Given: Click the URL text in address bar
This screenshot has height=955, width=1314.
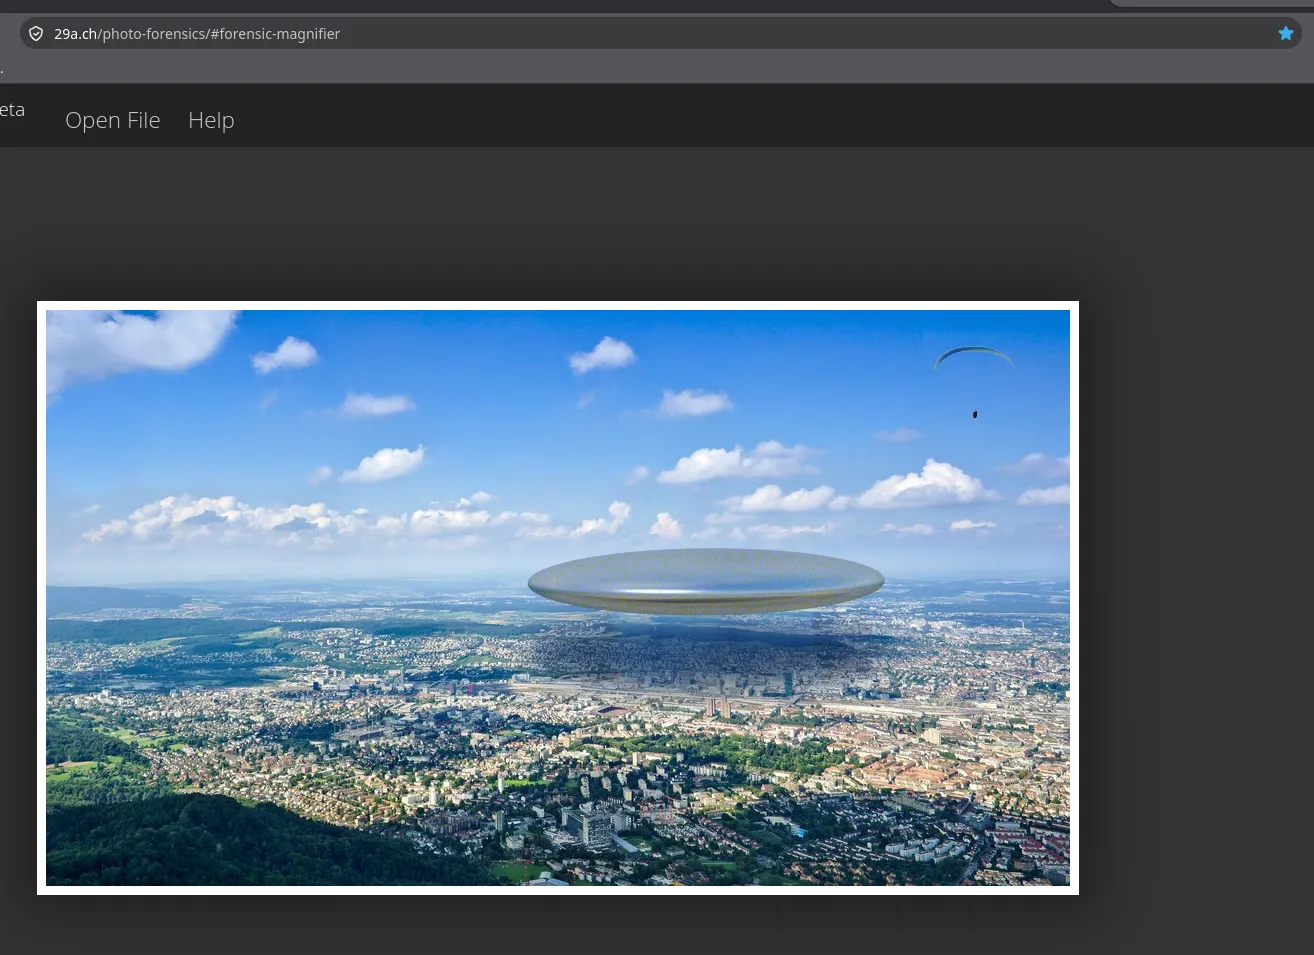Looking at the screenshot, I should (x=197, y=34).
